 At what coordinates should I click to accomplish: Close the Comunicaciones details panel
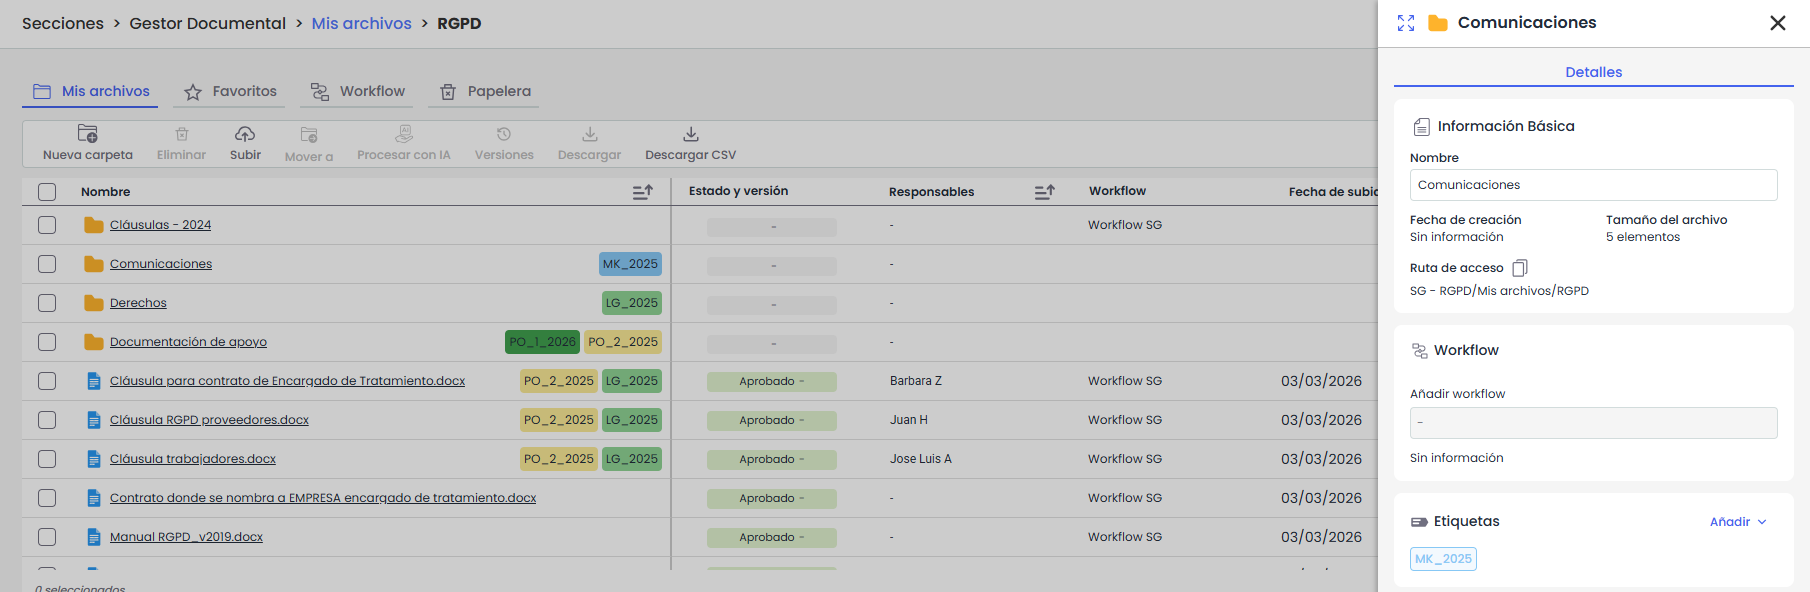[x=1777, y=23]
